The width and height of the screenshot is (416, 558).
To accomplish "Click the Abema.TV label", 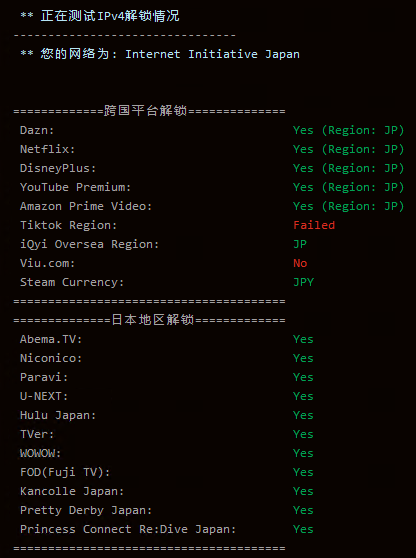I will pos(51,339).
